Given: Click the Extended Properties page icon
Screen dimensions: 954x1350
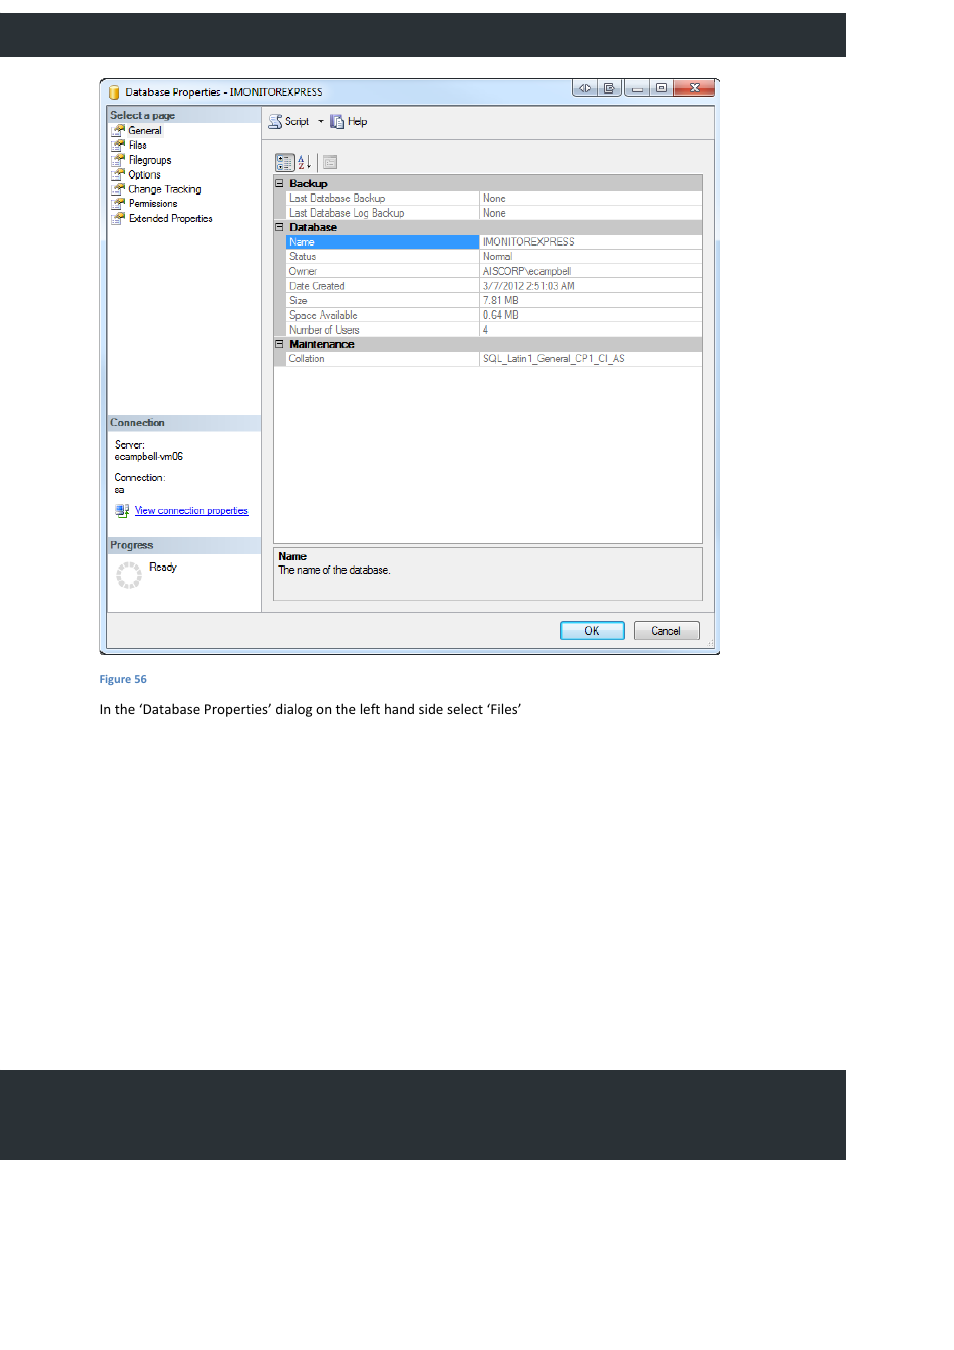Looking at the screenshot, I should click(x=118, y=218).
